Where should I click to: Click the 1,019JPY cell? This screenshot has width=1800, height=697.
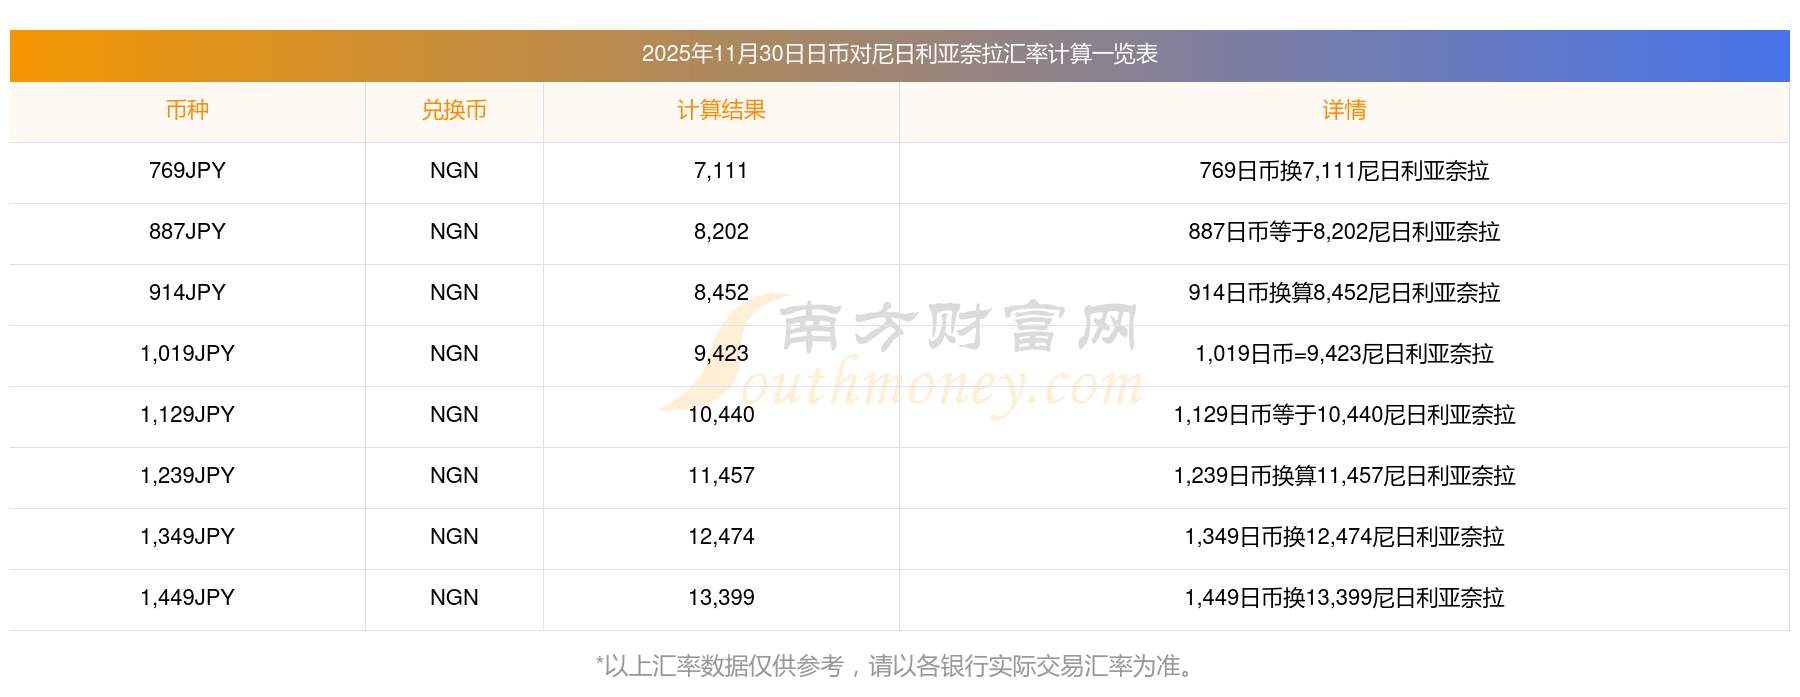(x=187, y=354)
